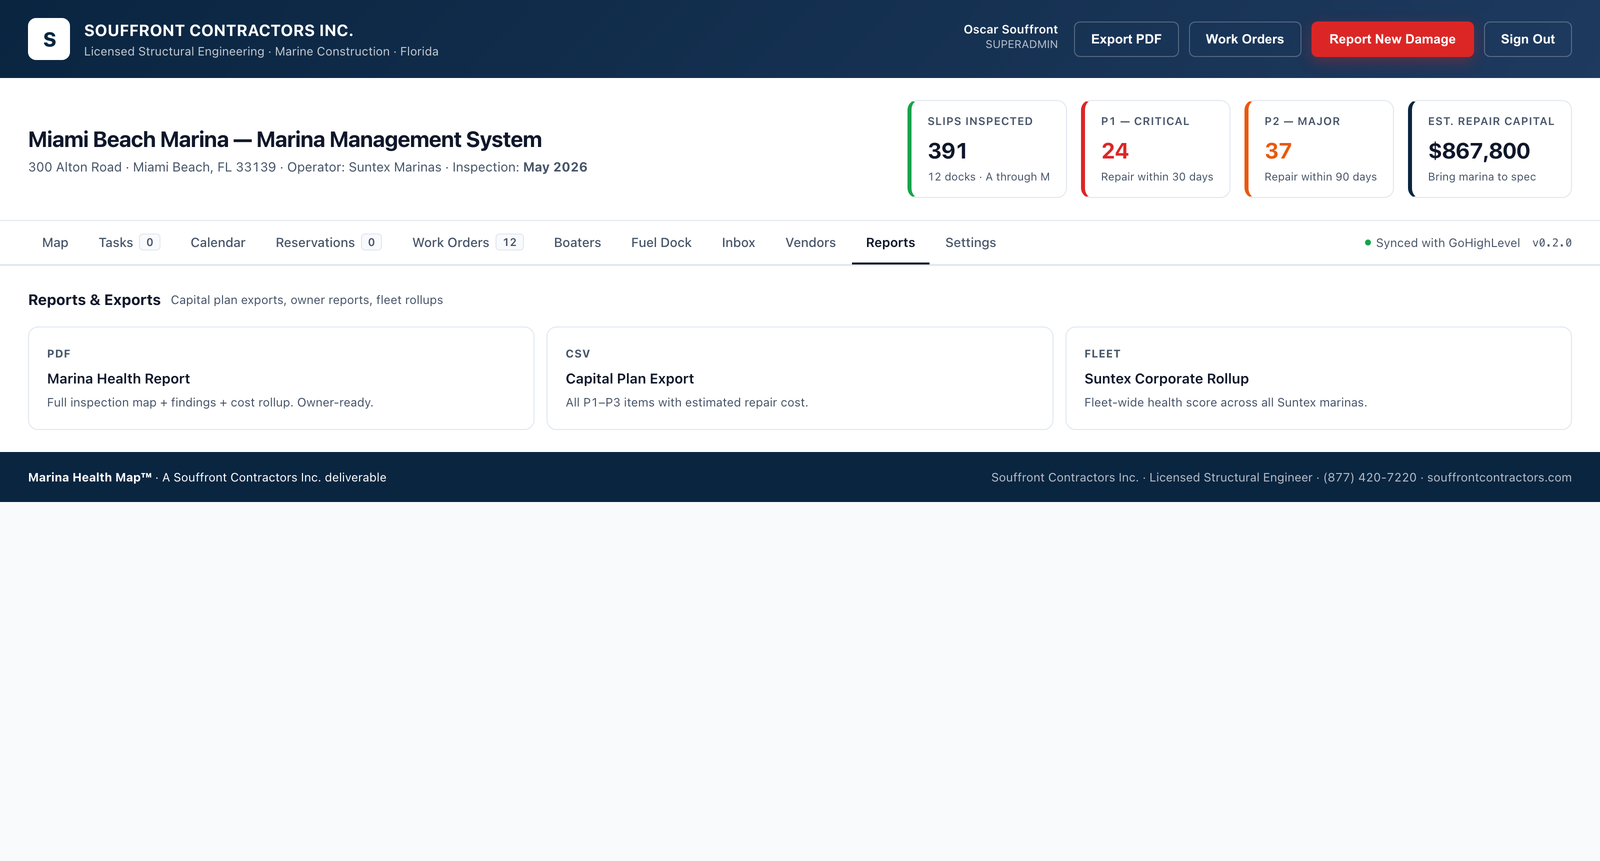Click the Reservations tab count badge 0

(x=371, y=243)
